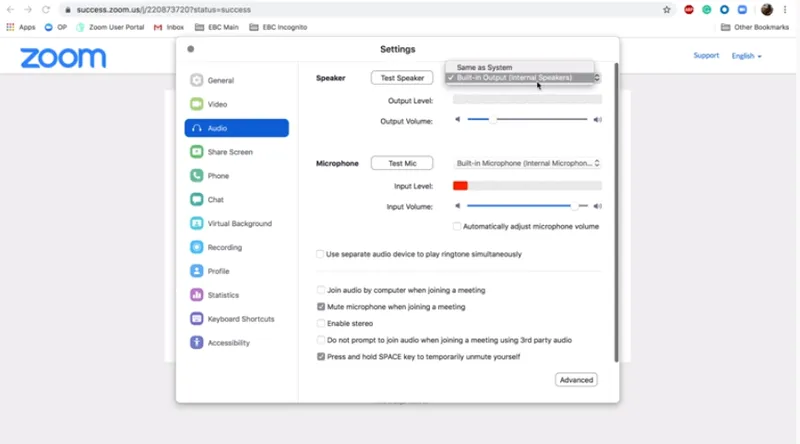Enable automatically adjust microphone volume
Image resolution: width=800 pixels, height=444 pixels.
(457, 226)
